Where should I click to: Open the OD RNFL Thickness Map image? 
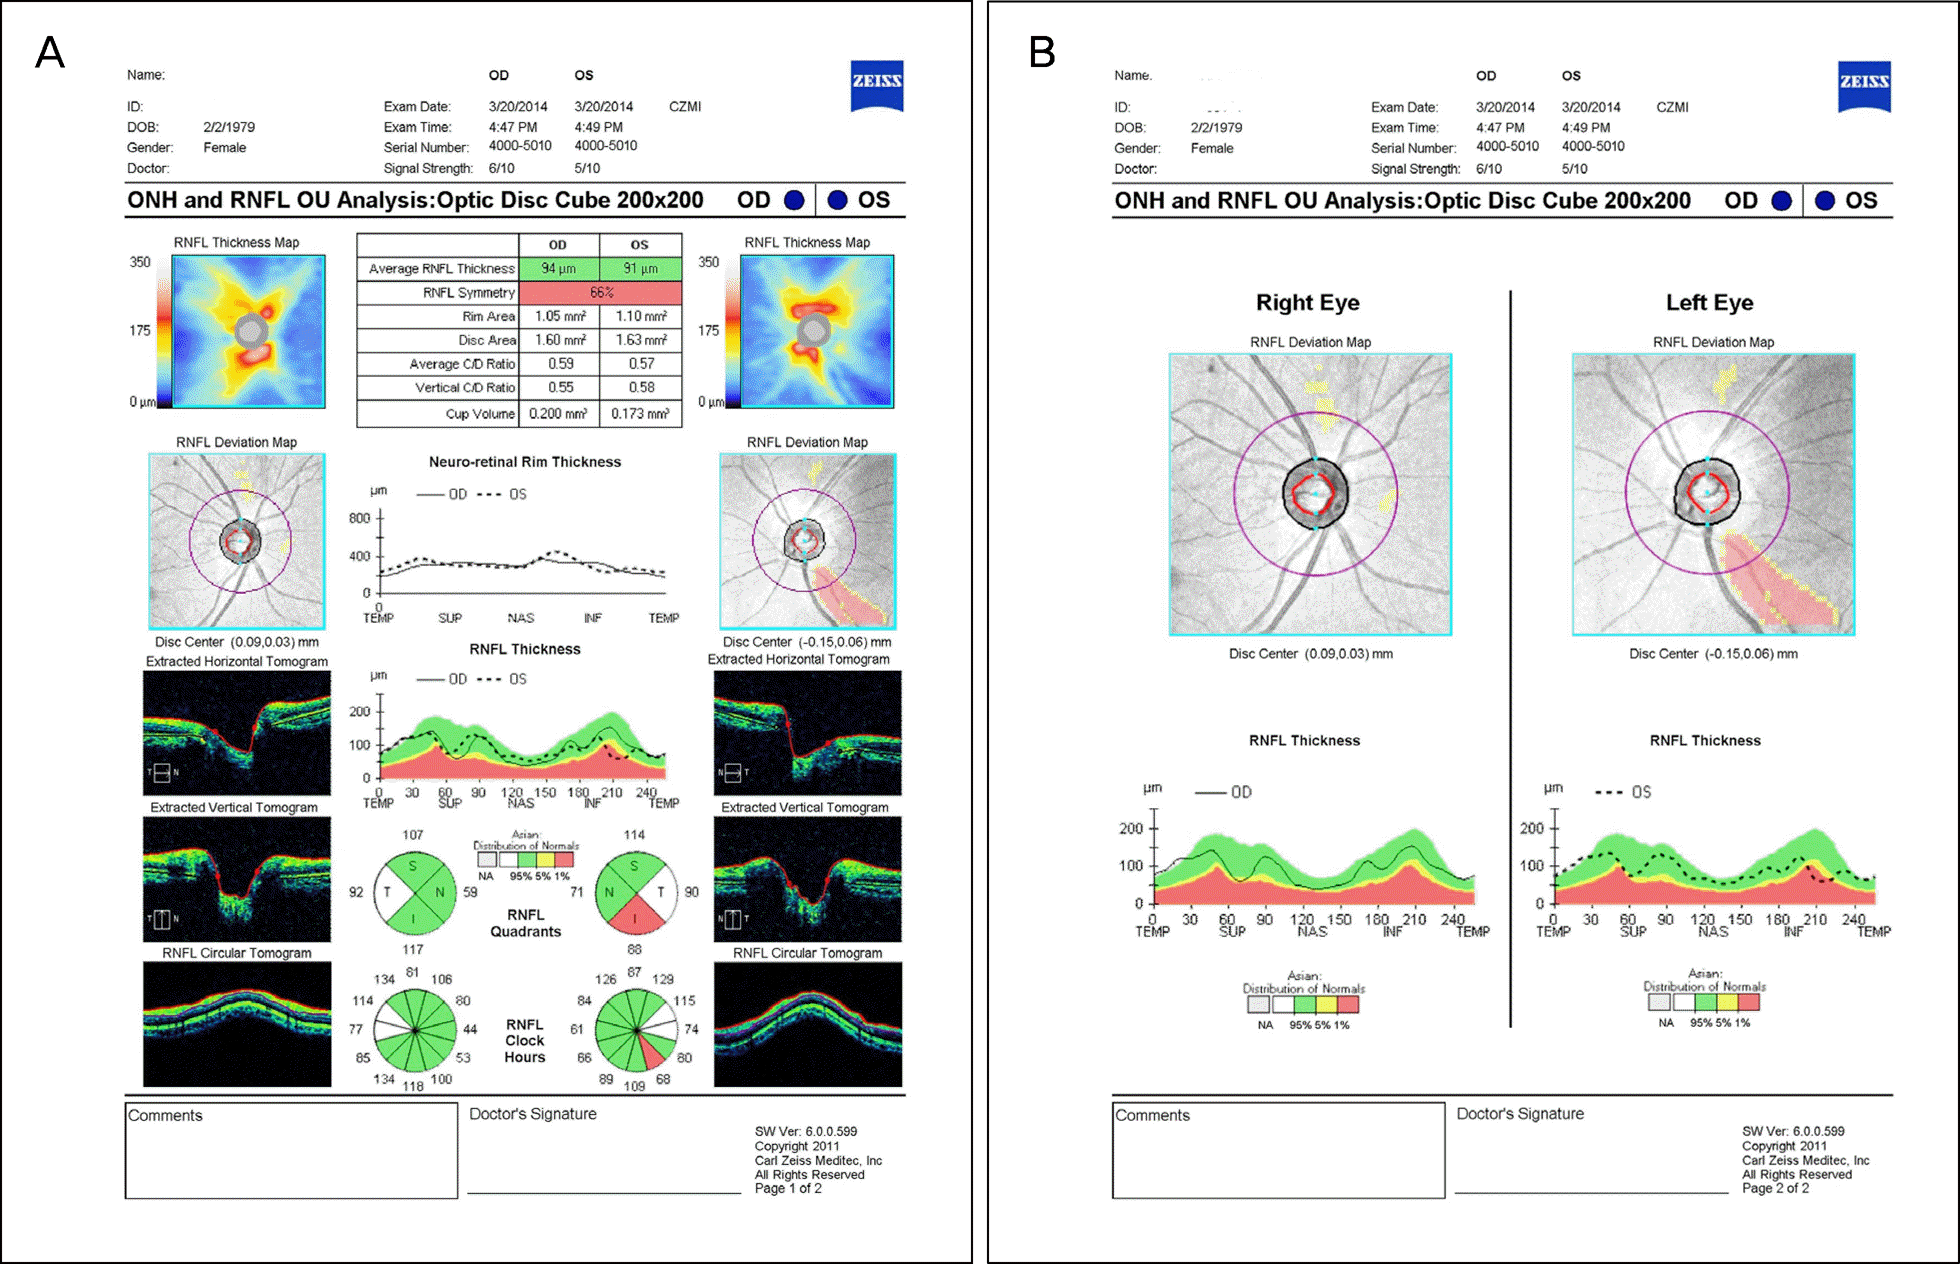click(249, 331)
